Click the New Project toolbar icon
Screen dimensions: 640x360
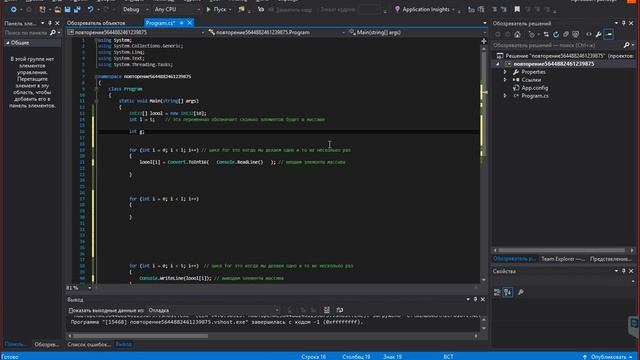coord(42,9)
